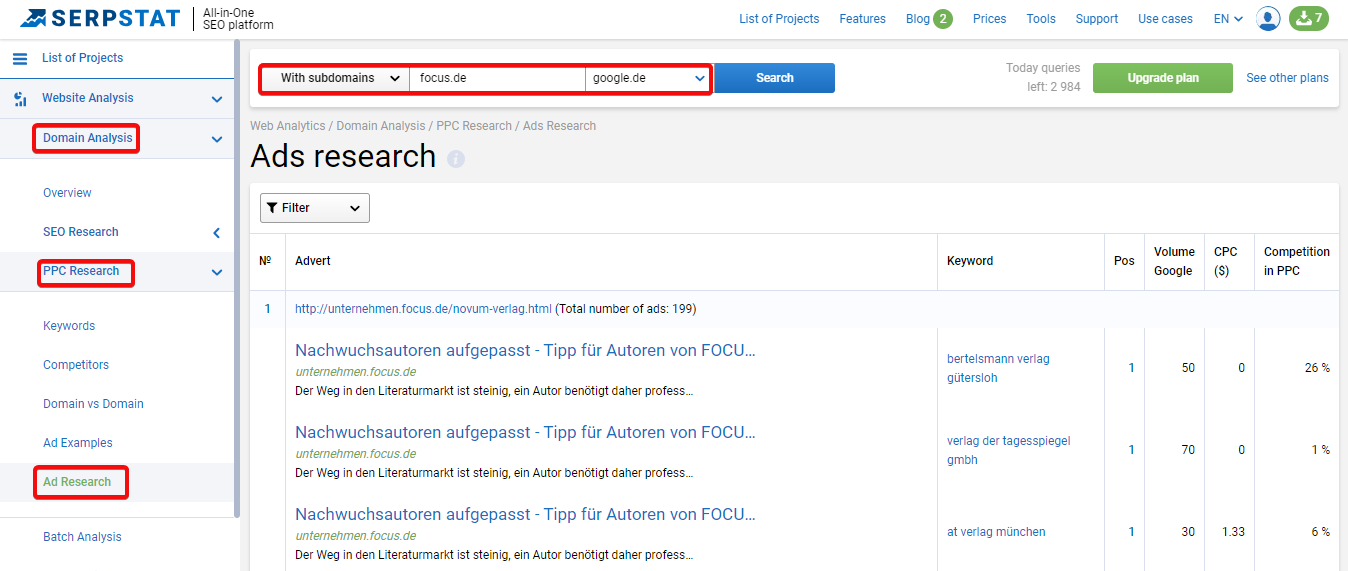Click position 1 in at verlag münchen row
The height and width of the screenshot is (571, 1348).
coord(1132,532)
